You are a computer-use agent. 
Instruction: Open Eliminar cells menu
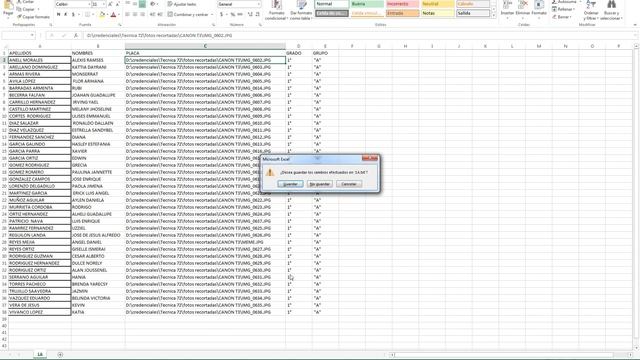(523, 10)
